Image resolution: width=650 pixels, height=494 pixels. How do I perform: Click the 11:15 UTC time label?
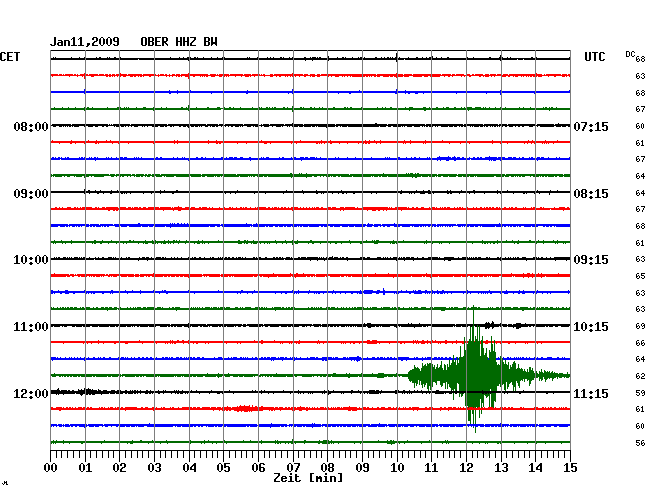[x=591, y=393]
